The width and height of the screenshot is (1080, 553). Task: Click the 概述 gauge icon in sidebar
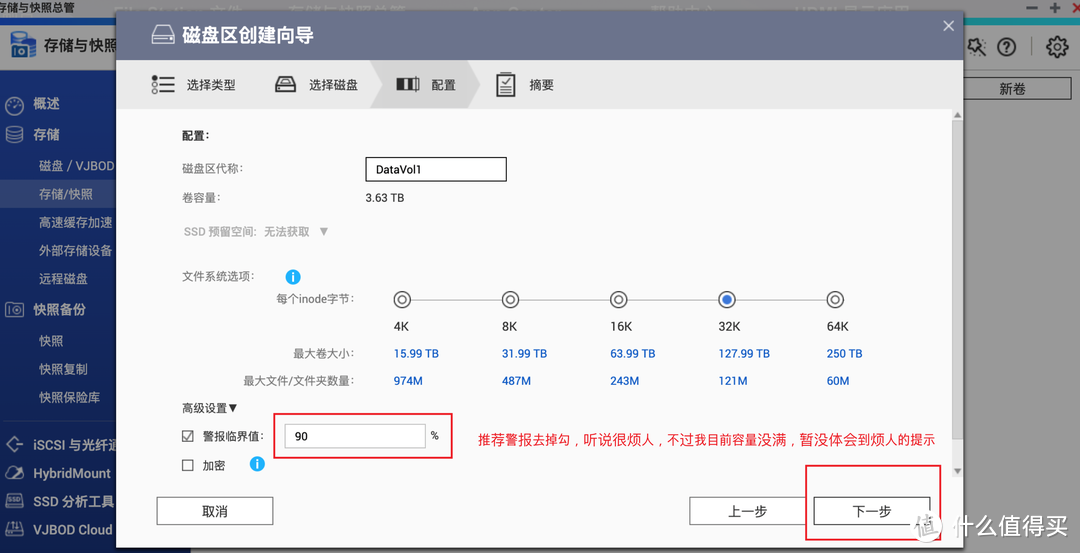point(15,104)
